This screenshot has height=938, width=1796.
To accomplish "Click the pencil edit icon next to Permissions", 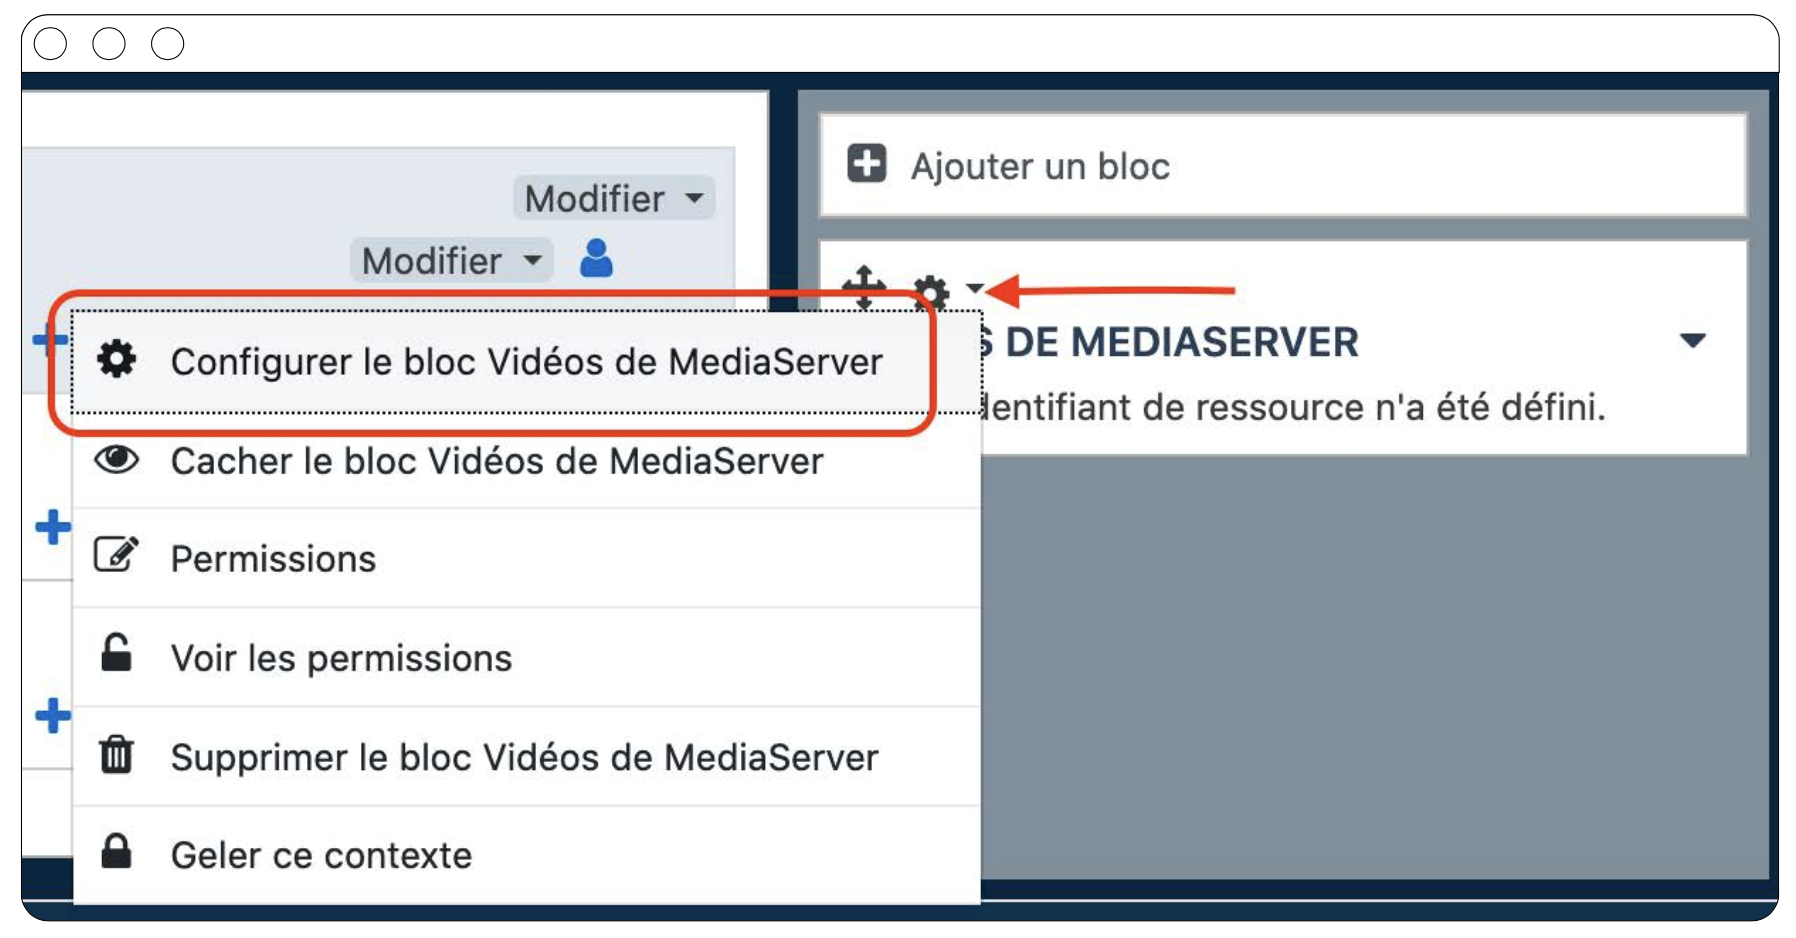I will [116, 555].
